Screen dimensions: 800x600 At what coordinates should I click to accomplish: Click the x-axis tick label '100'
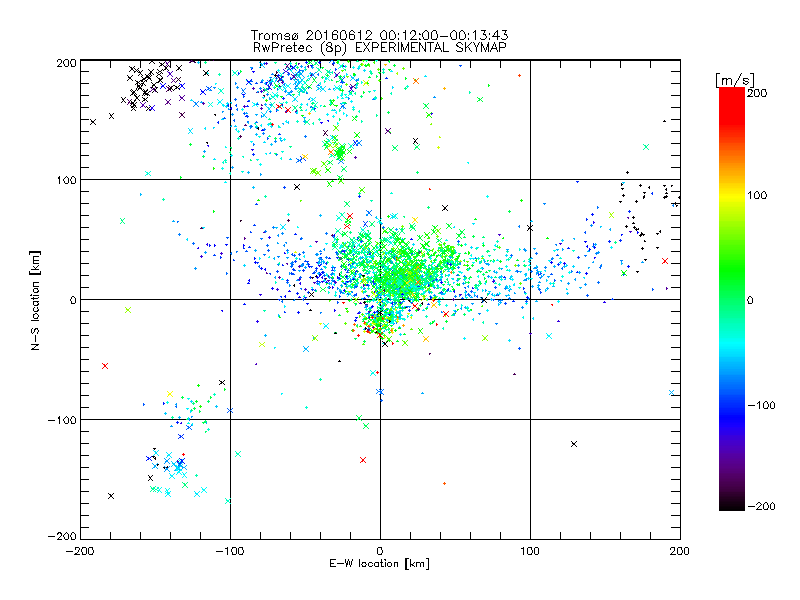click(x=530, y=551)
